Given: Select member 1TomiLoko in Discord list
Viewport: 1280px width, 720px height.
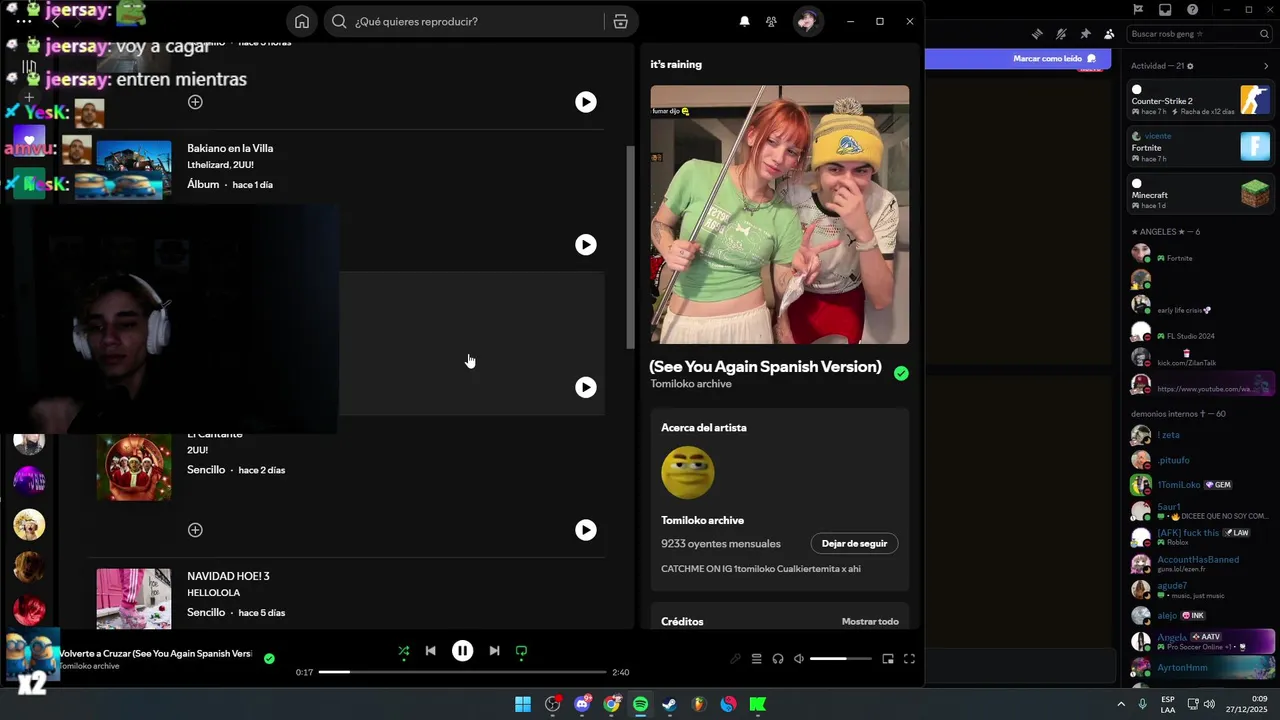Looking at the screenshot, I should click(x=1199, y=485).
